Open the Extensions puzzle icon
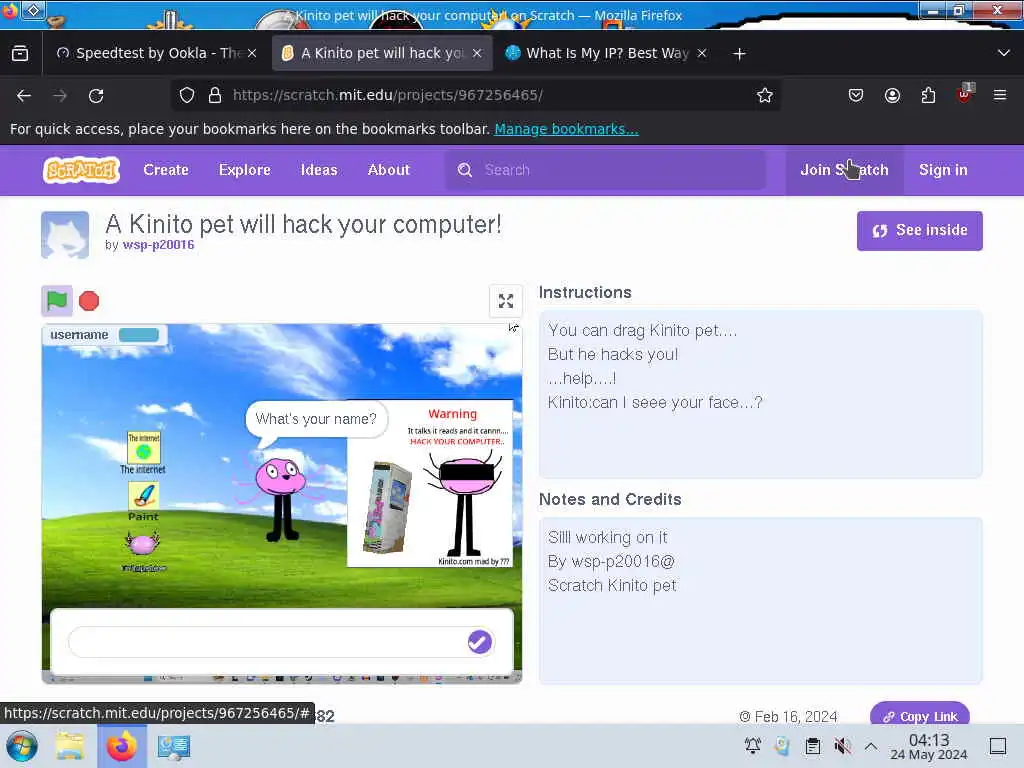Screen dimensions: 1024x768 (928, 95)
